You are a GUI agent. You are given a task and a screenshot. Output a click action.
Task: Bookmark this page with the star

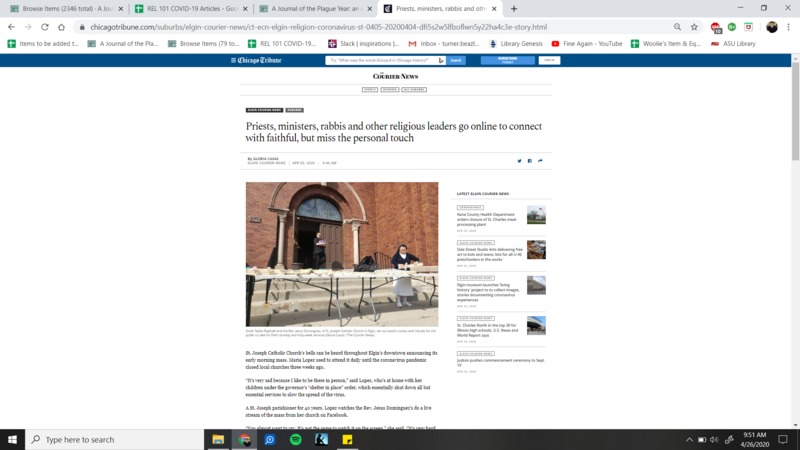(x=694, y=27)
